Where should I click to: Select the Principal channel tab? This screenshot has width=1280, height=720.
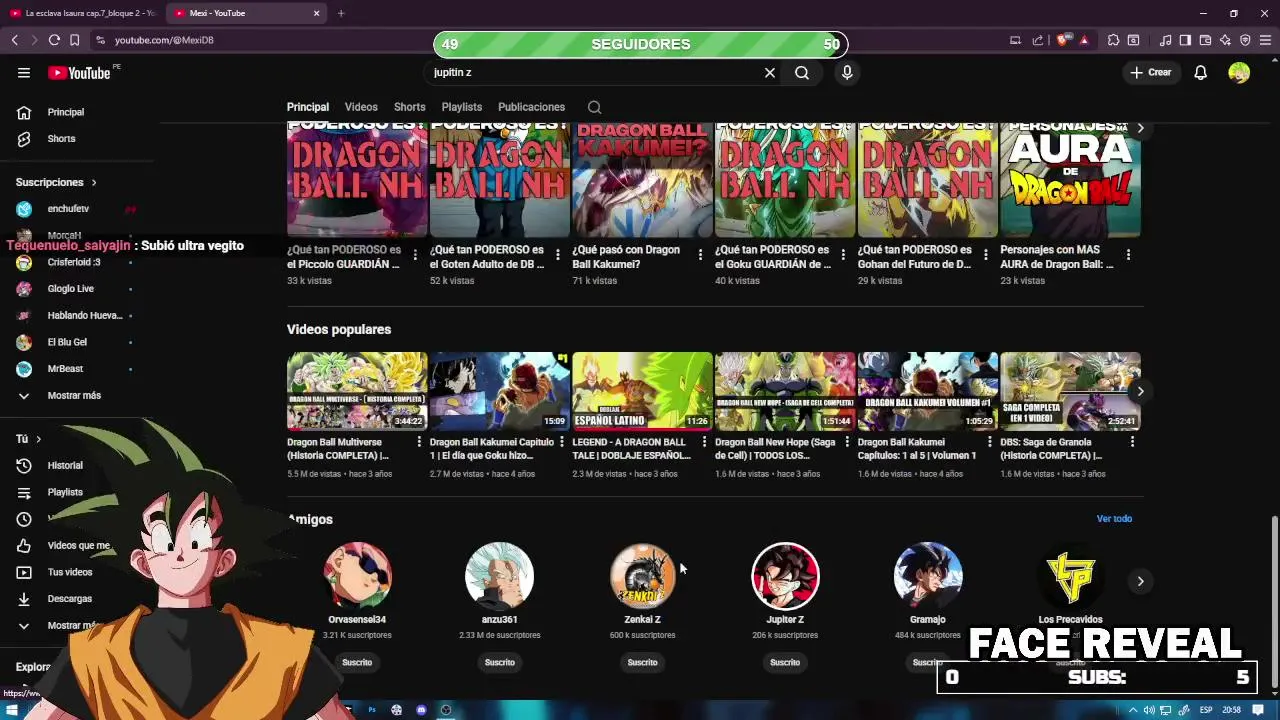click(x=308, y=107)
